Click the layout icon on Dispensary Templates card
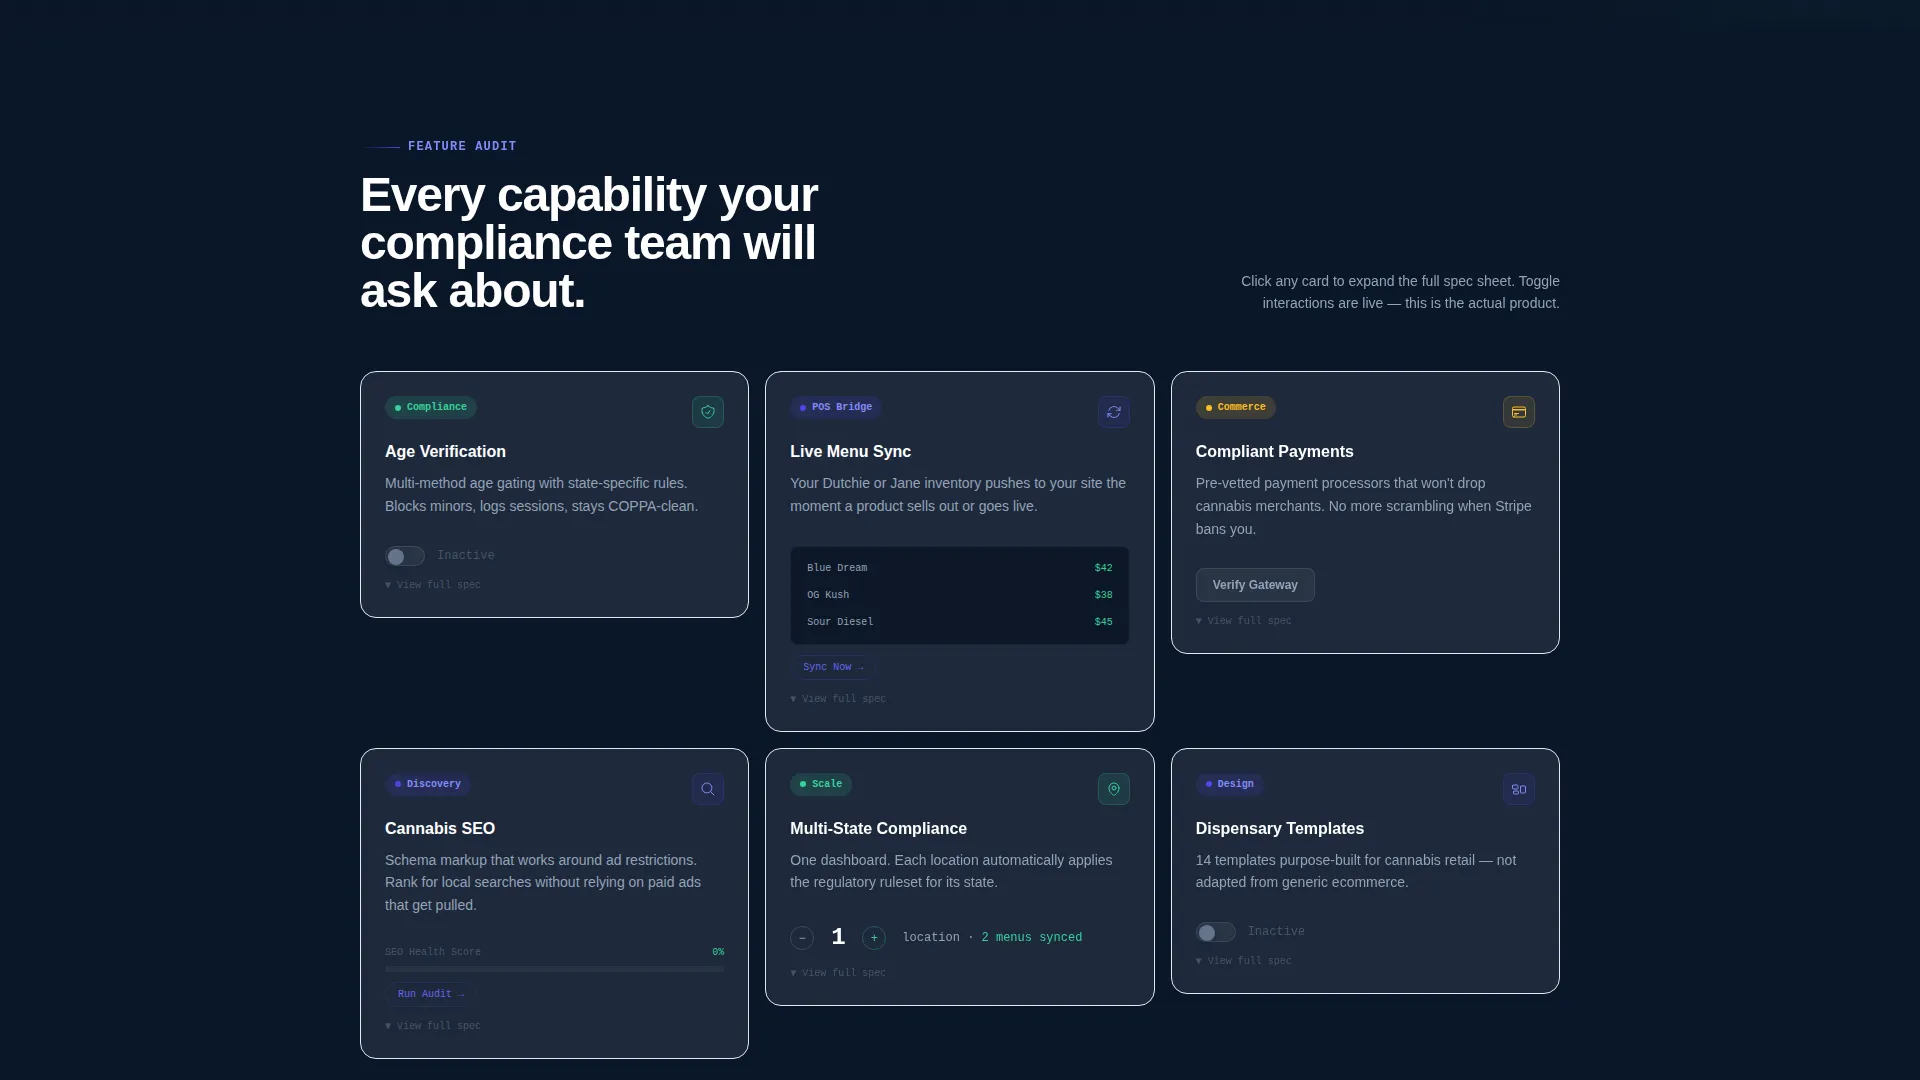This screenshot has height=1080, width=1920. (1519, 789)
